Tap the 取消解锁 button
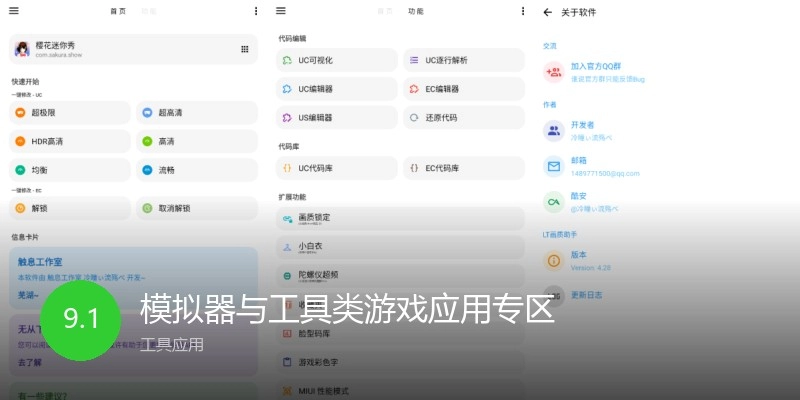Image resolution: width=800 pixels, height=400 pixels. (197, 208)
